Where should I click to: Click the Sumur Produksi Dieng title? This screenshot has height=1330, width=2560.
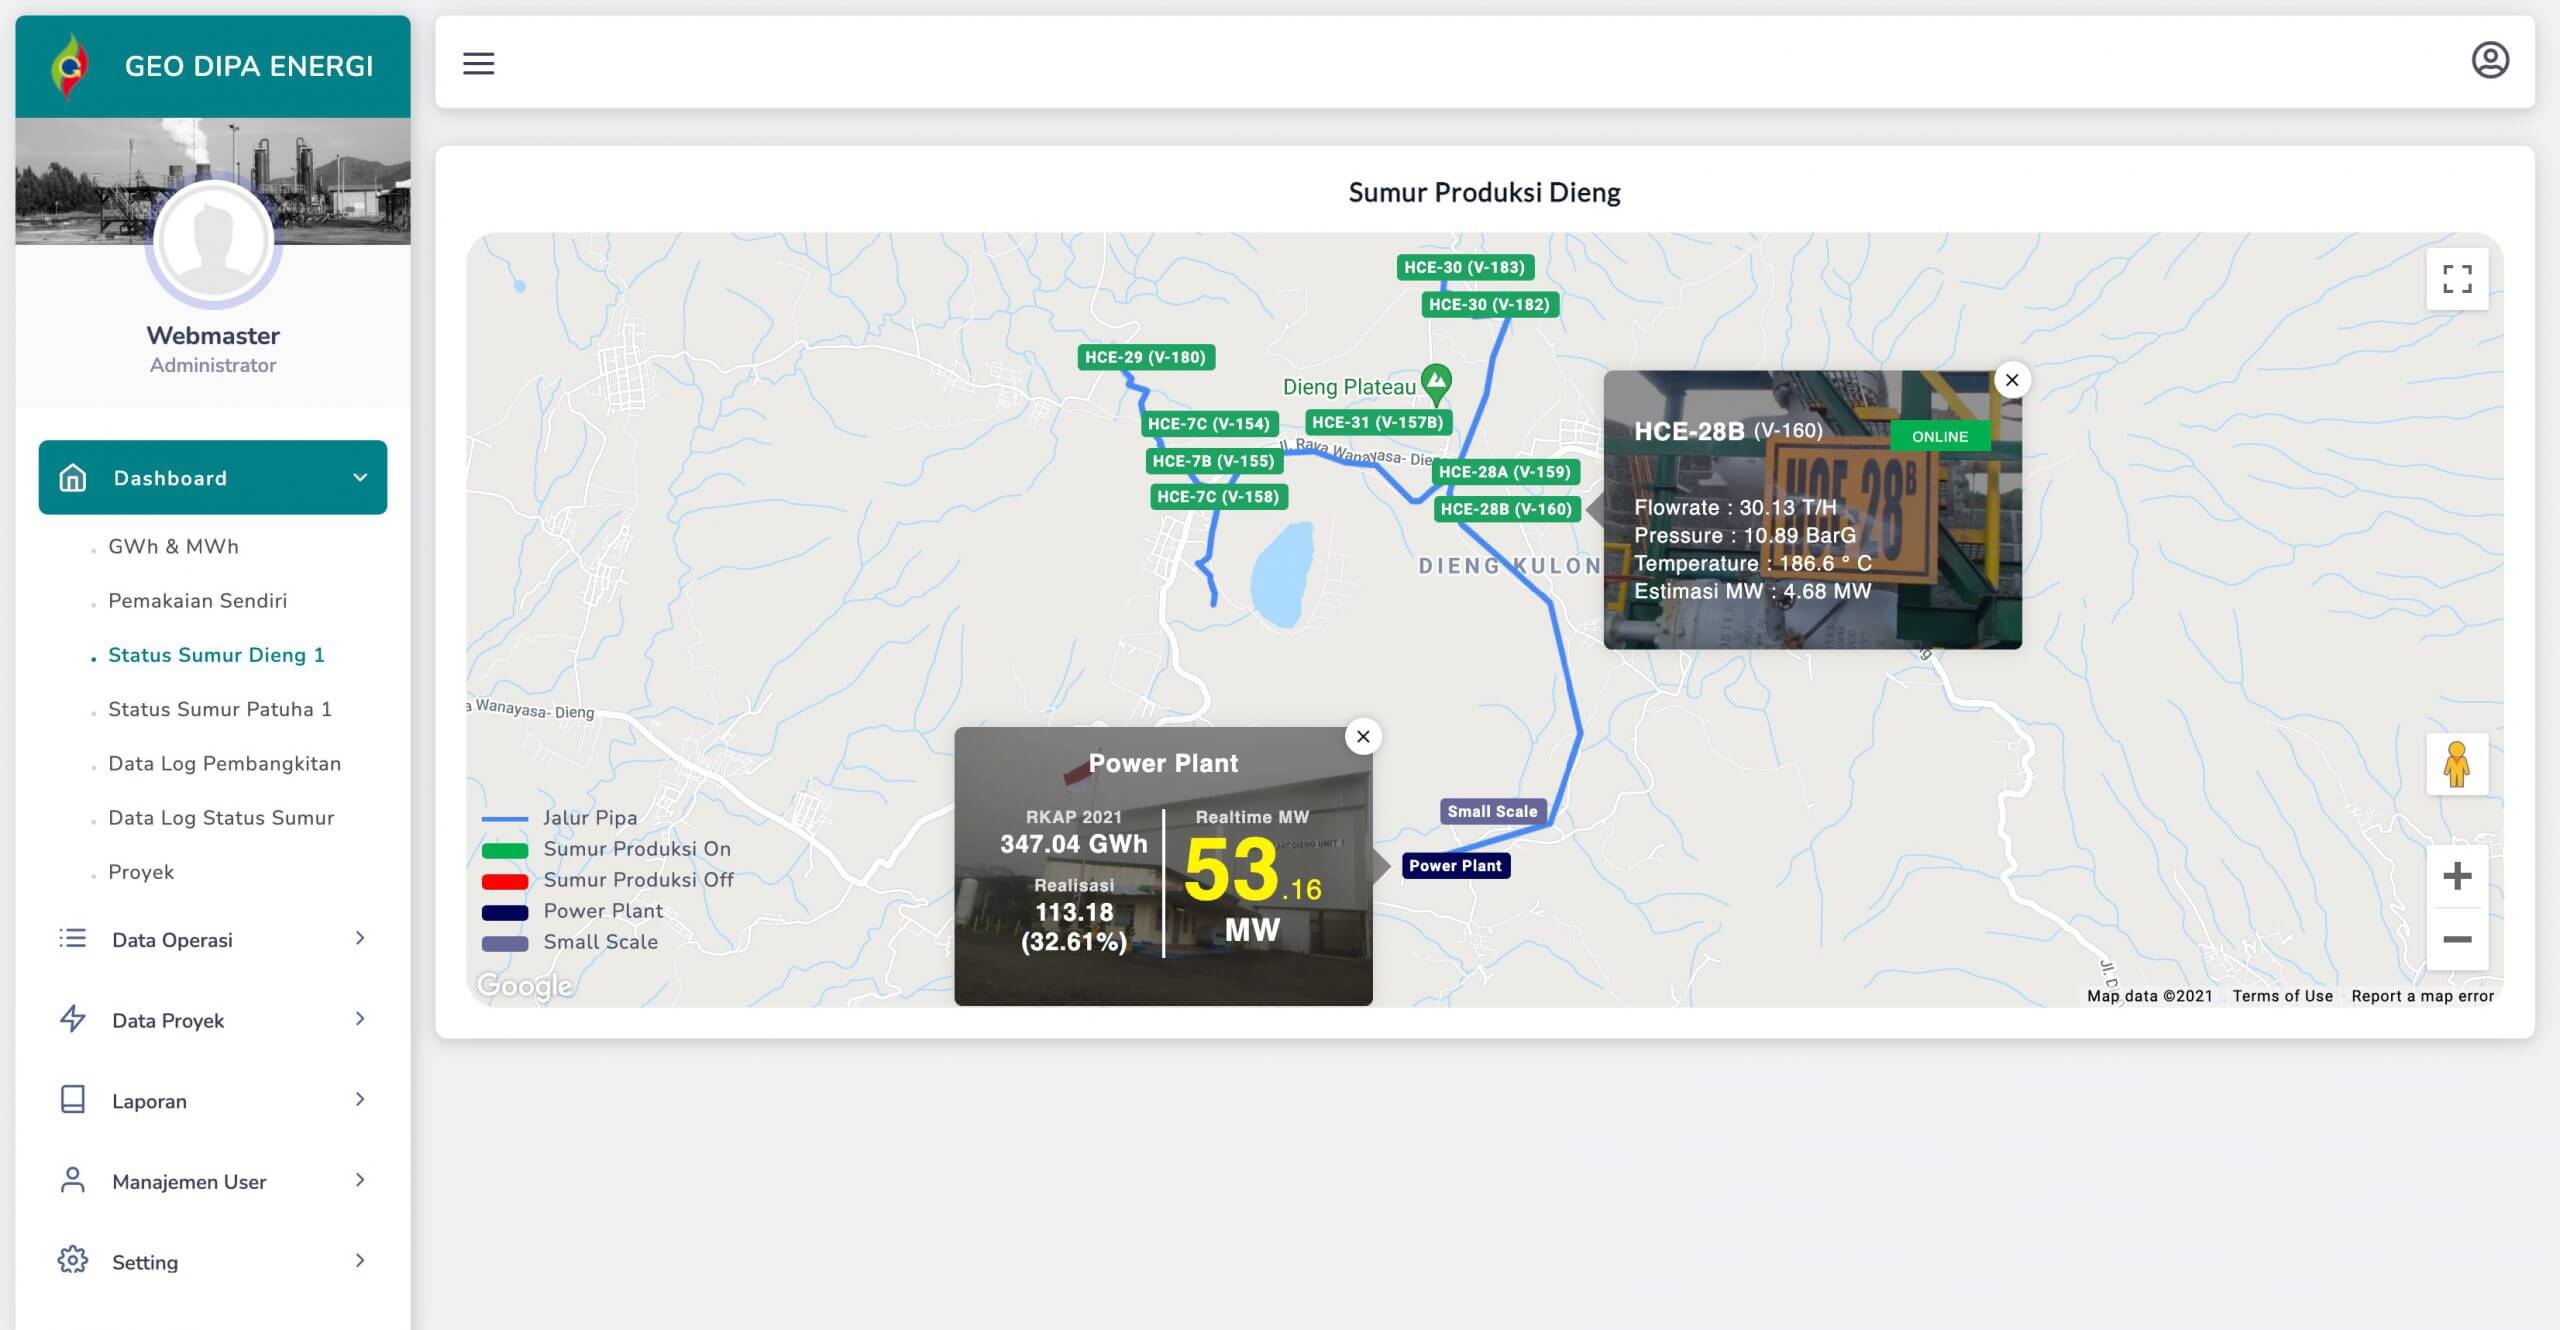click(x=1484, y=192)
